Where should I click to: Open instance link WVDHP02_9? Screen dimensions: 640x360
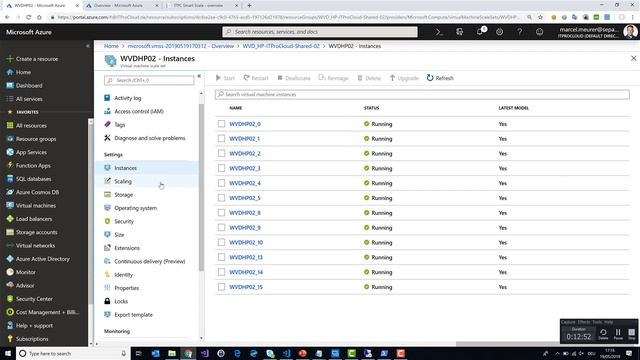pos(245,228)
